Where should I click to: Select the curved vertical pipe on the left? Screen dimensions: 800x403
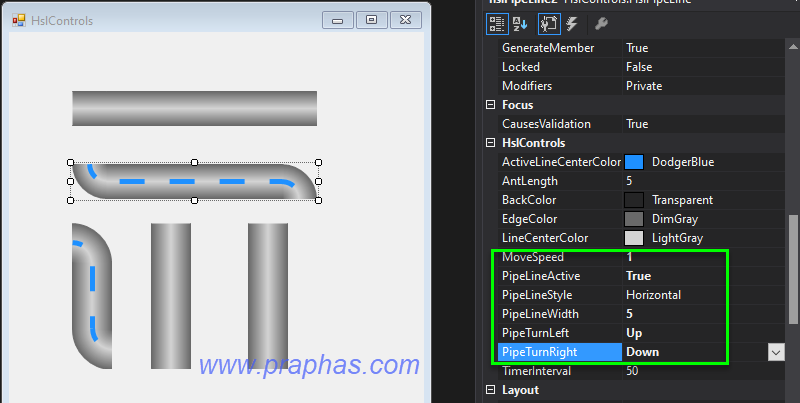(x=92, y=296)
